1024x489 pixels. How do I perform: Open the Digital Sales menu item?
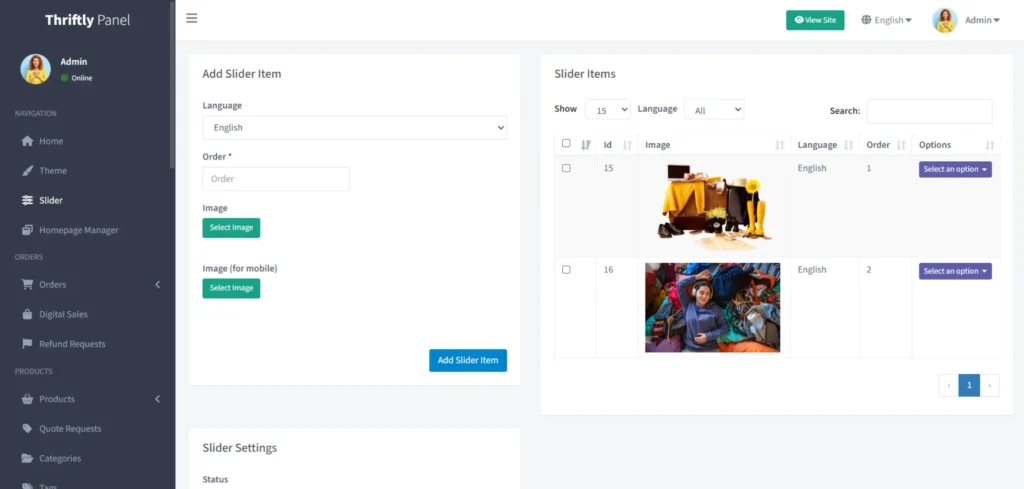tap(63, 314)
